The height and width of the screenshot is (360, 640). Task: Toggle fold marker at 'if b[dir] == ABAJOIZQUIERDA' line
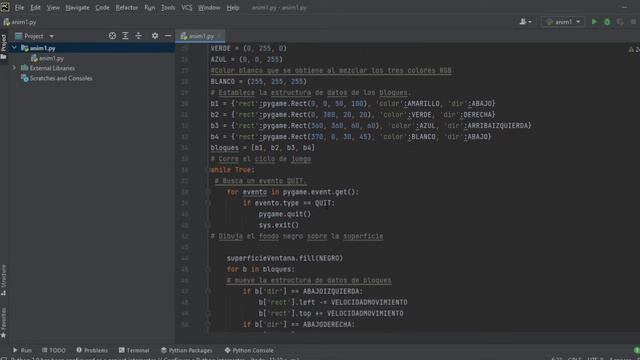click(208, 291)
